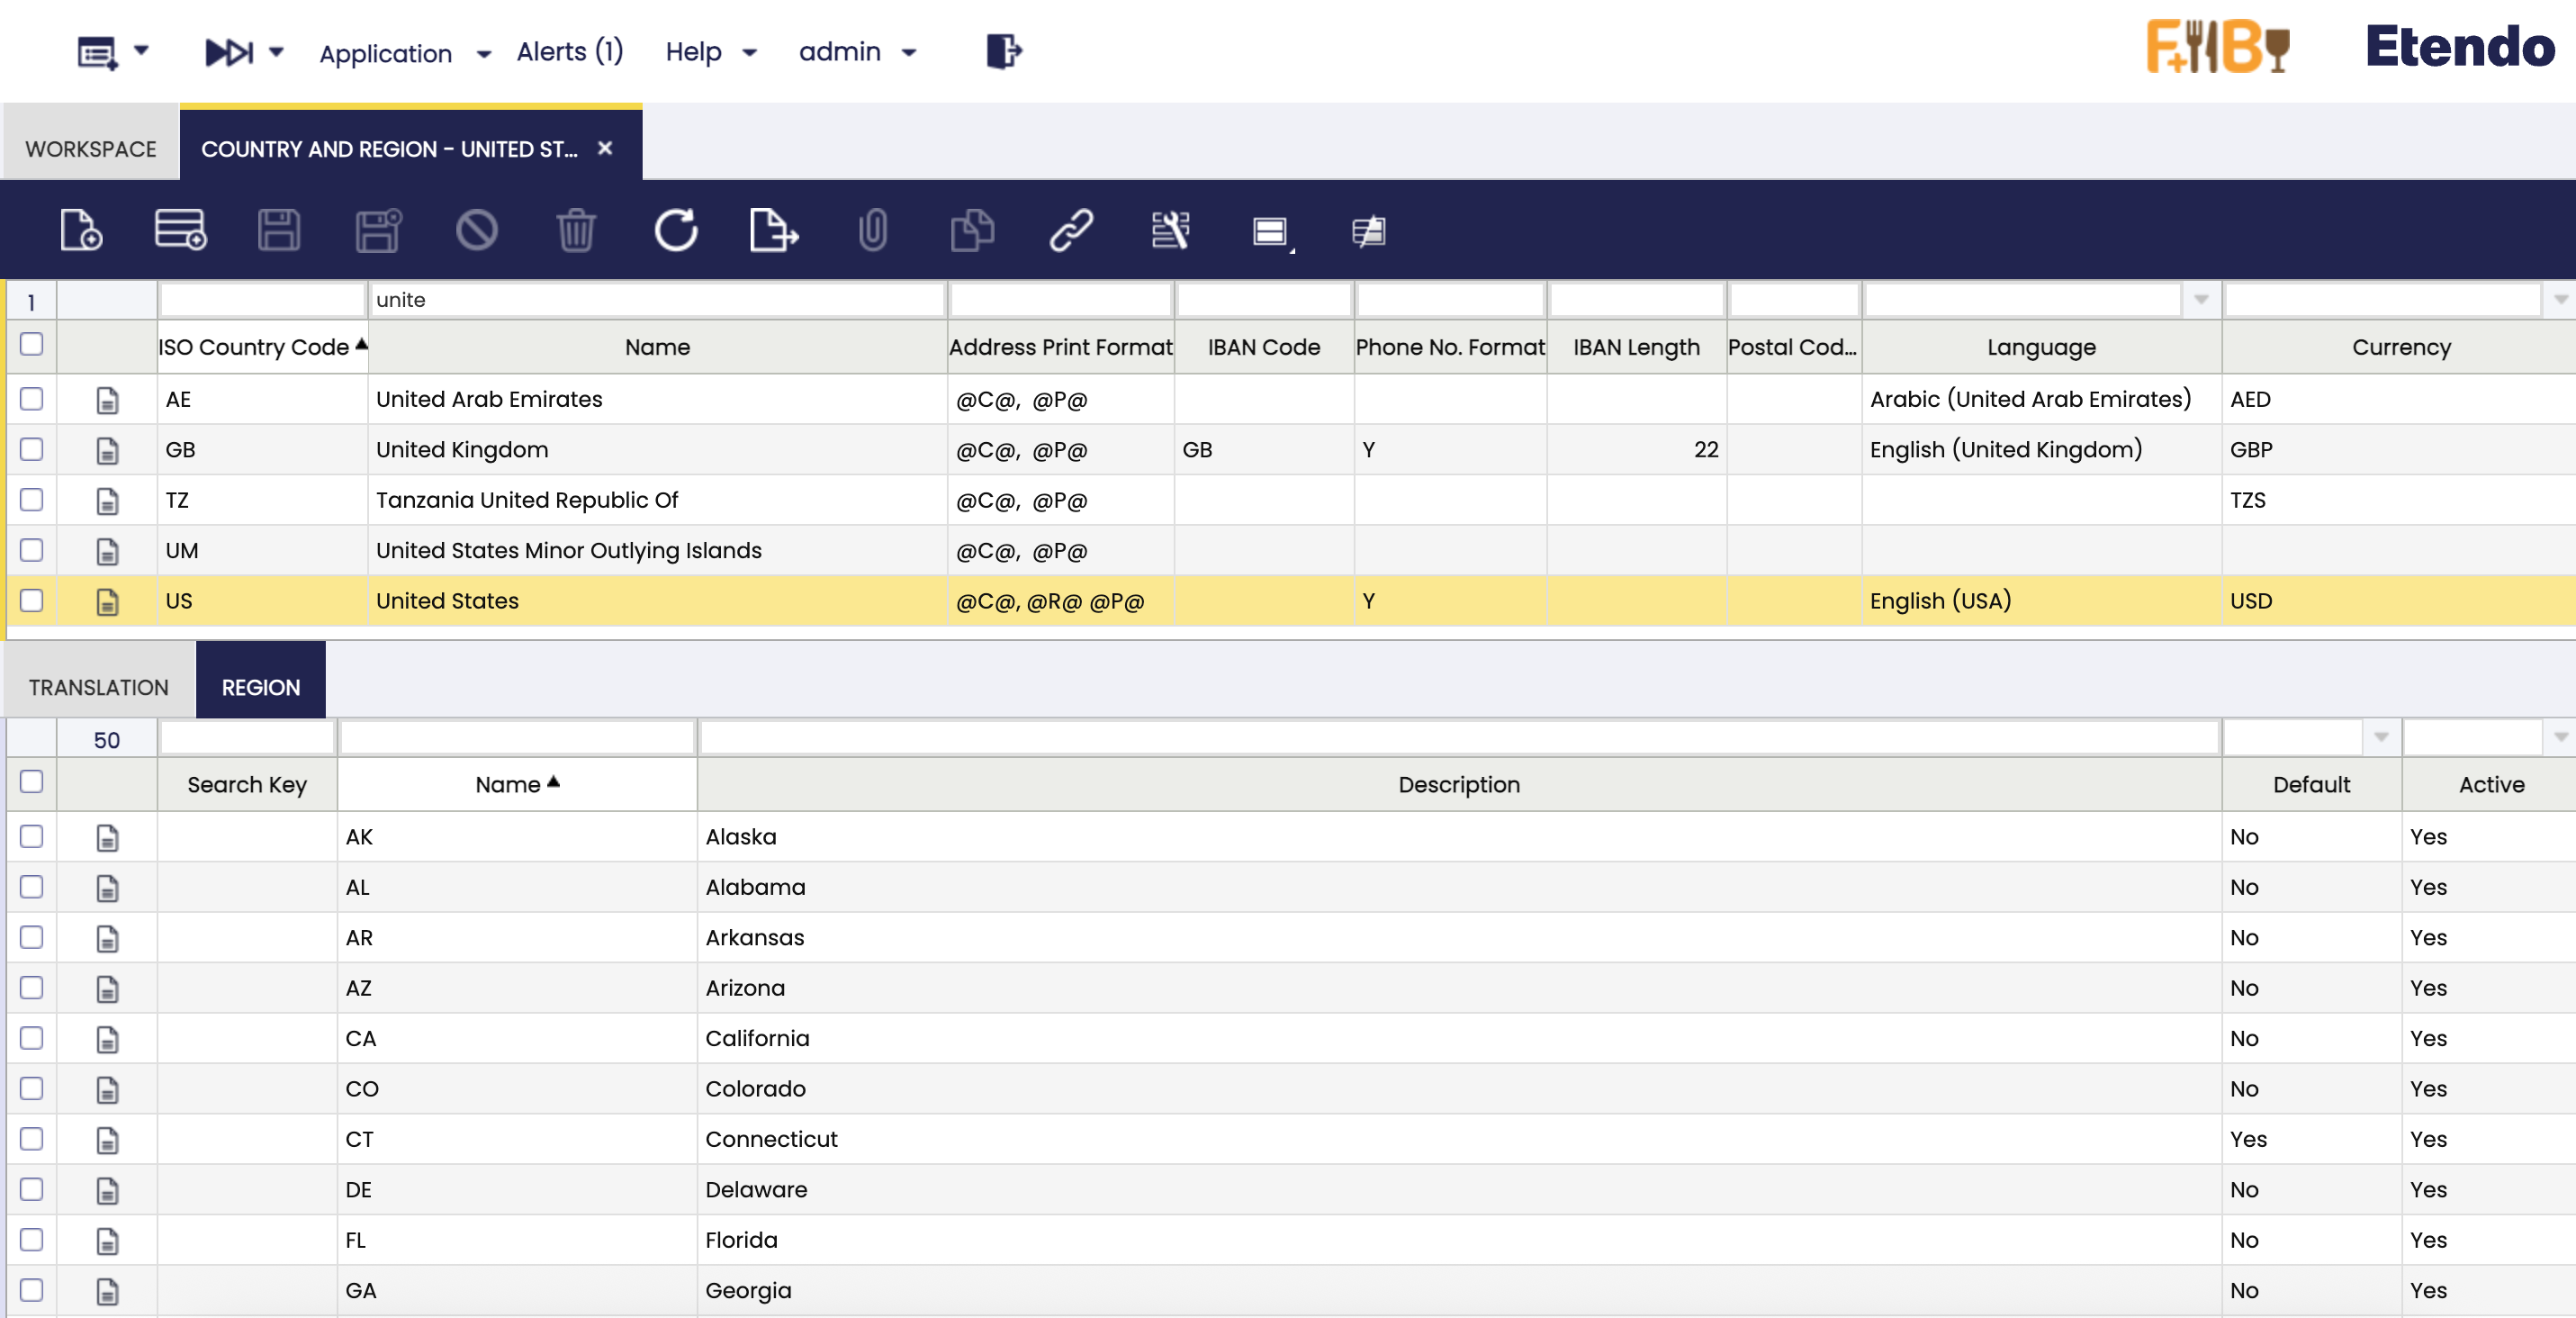Check the United Arab Emirates row checkbox

coord(32,399)
